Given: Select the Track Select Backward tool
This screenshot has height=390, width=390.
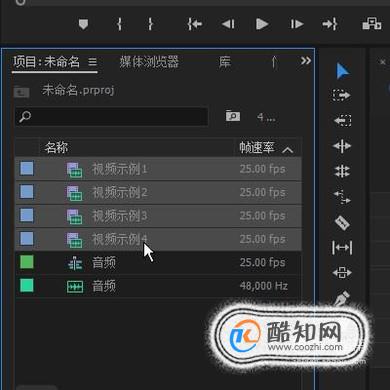Looking at the screenshot, I should click(342, 120).
